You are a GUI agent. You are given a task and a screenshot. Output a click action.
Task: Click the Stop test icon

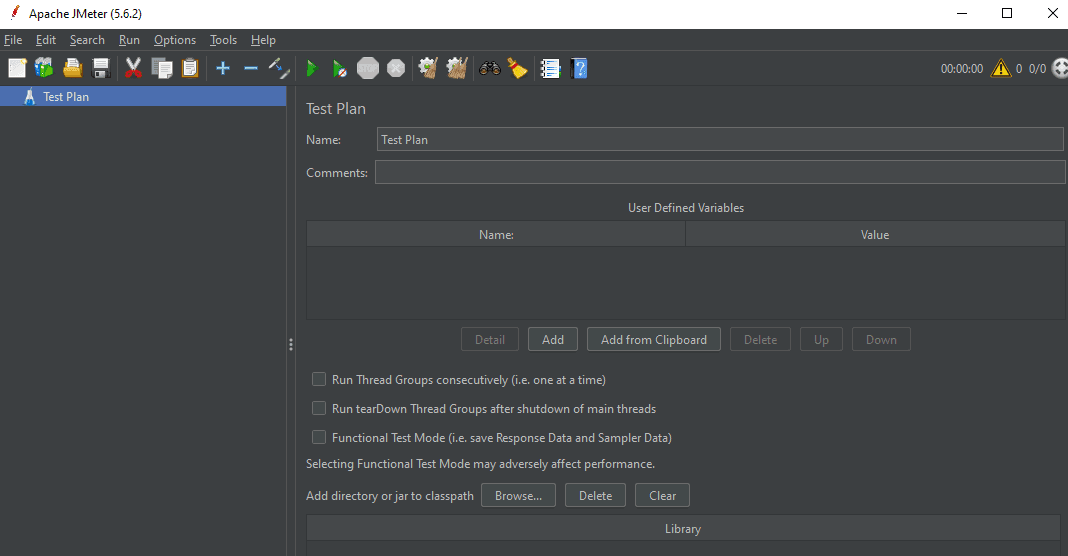click(368, 68)
